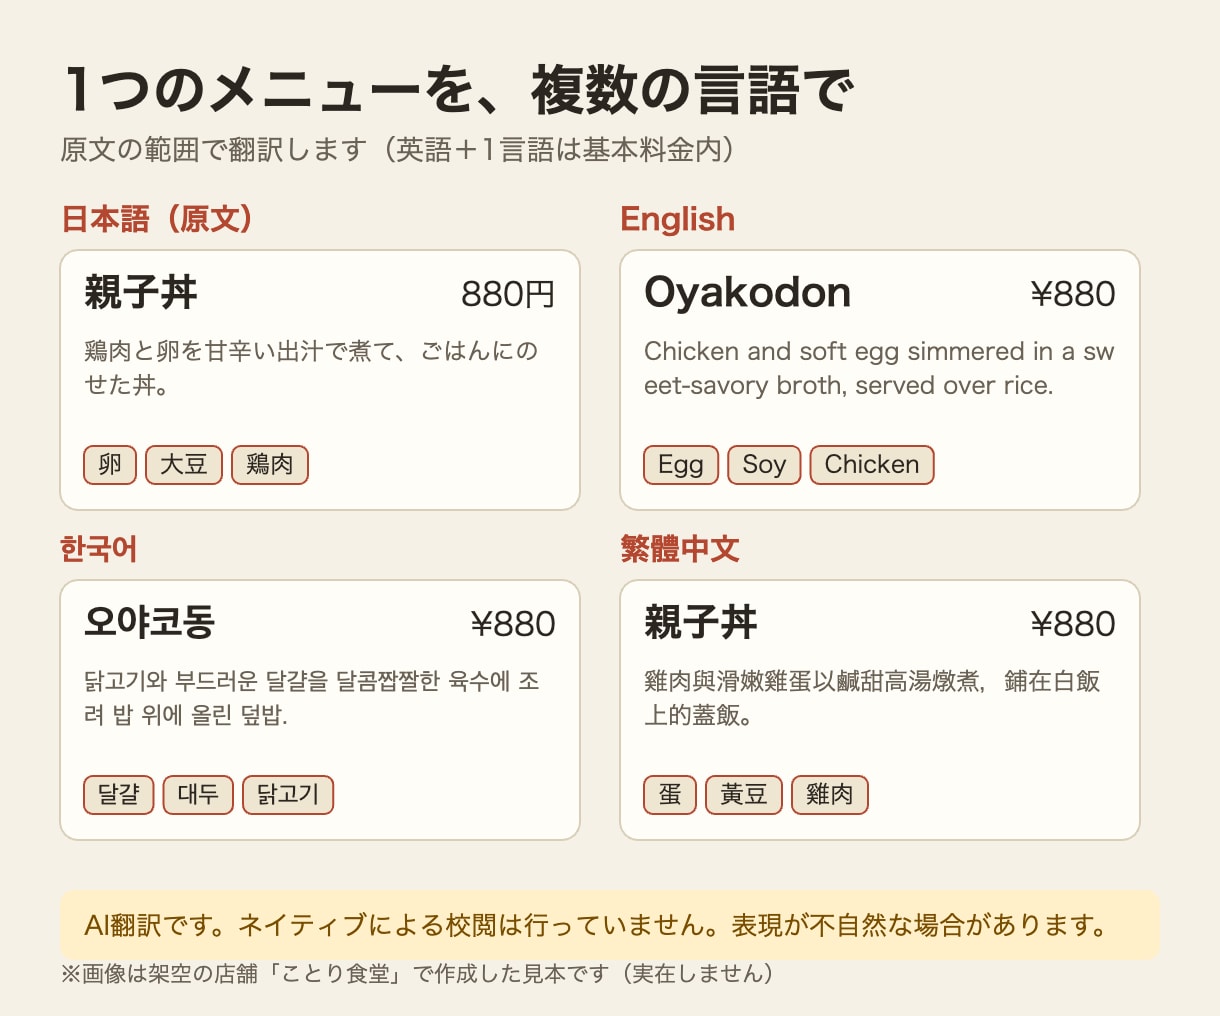Click the Korean description starting 닭고기와 부드러운
The height and width of the screenshot is (1016, 1220).
[x=312, y=698]
